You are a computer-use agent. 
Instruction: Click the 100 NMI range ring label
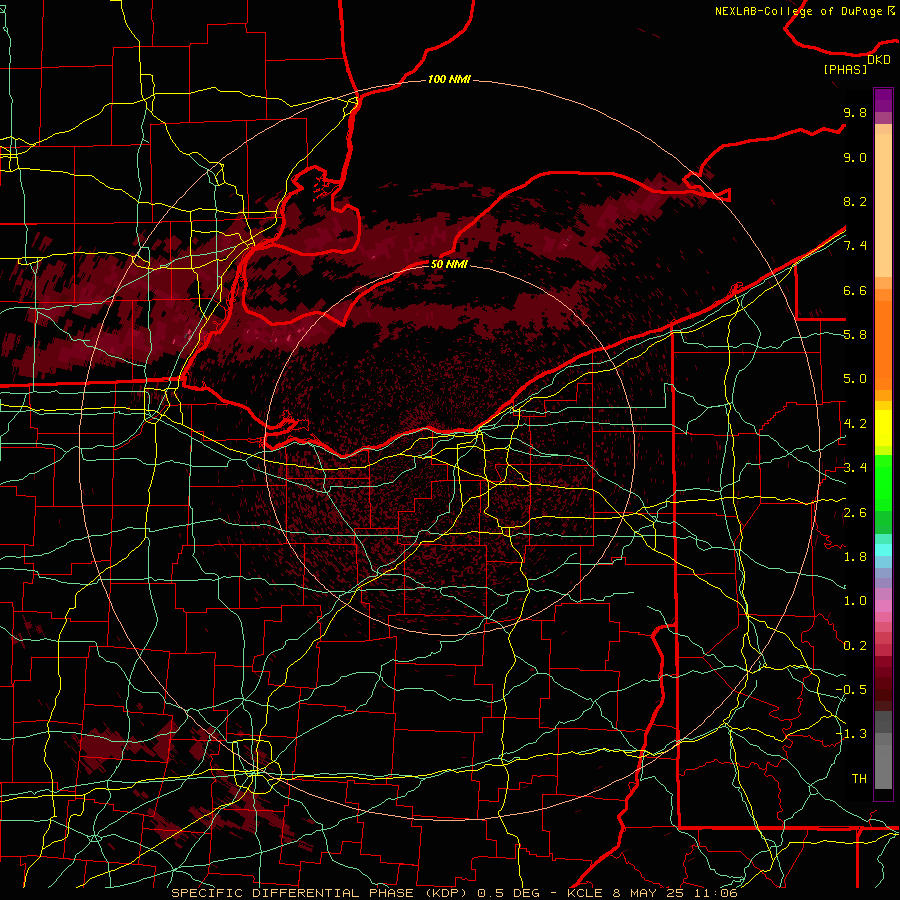point(449,79)
